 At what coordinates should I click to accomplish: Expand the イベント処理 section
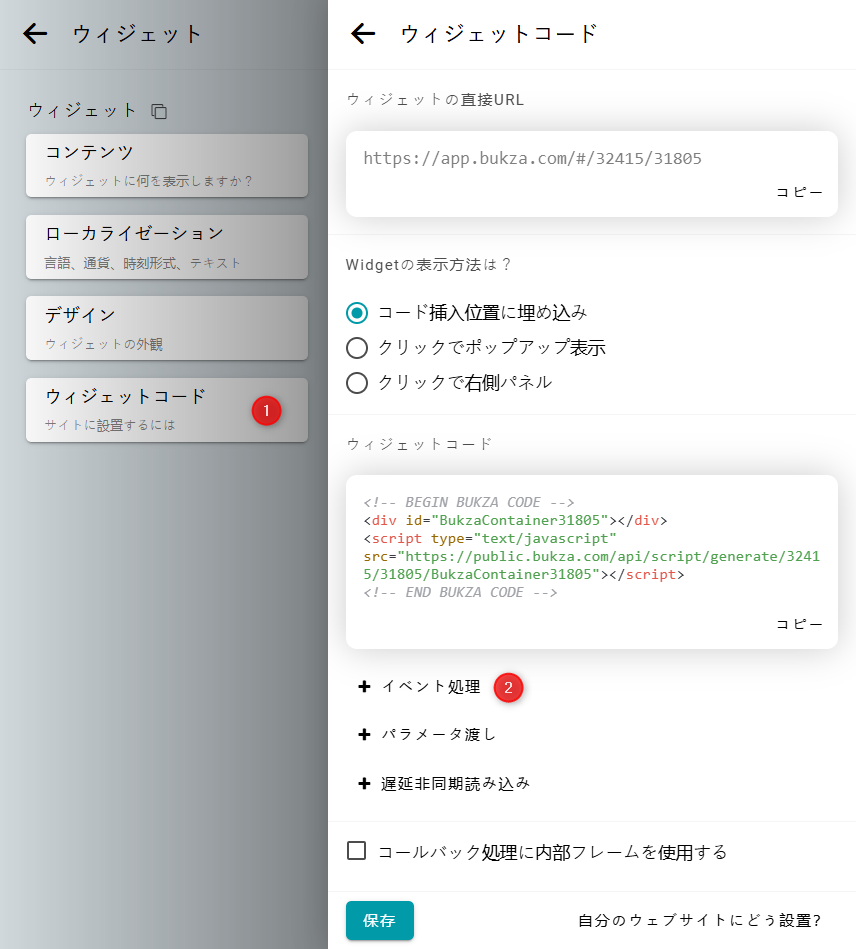pyautogui.click(x=431, y=687)
